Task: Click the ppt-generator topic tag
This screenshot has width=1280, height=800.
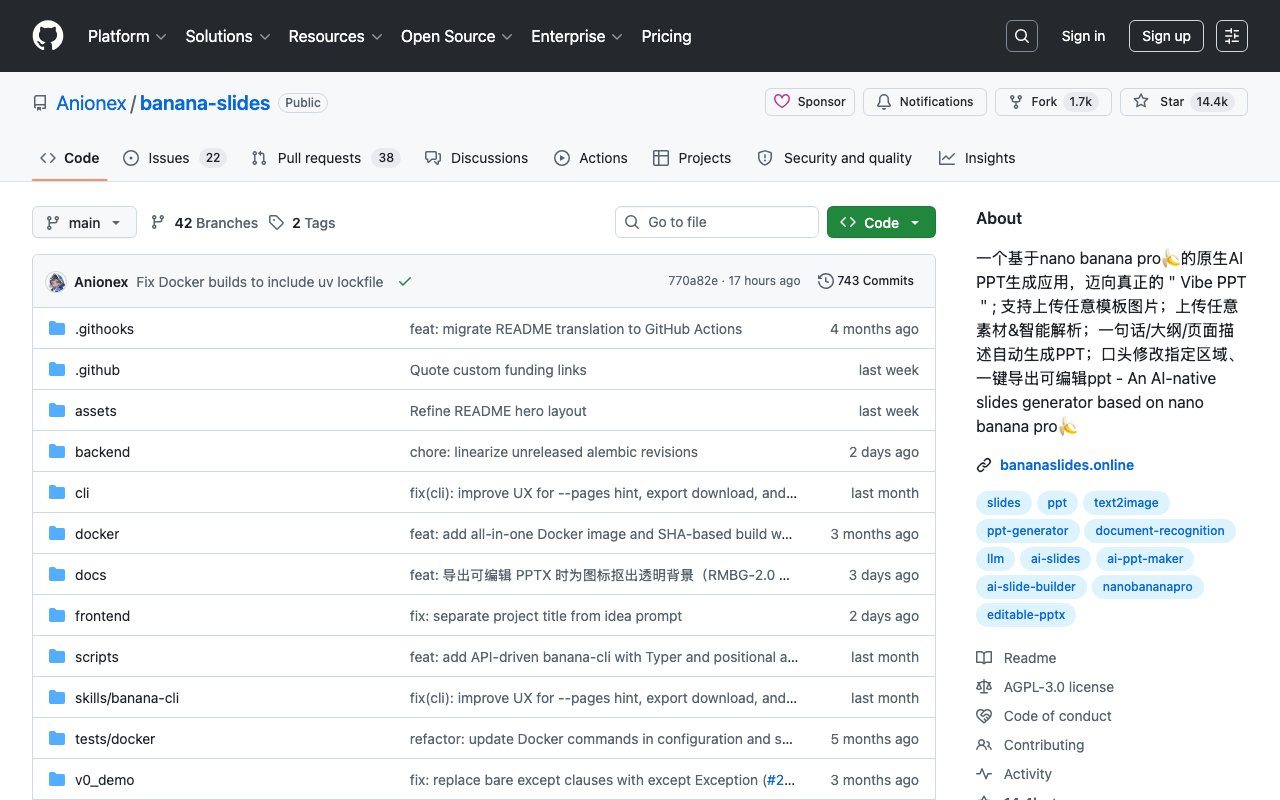Action: [1028, 531]
